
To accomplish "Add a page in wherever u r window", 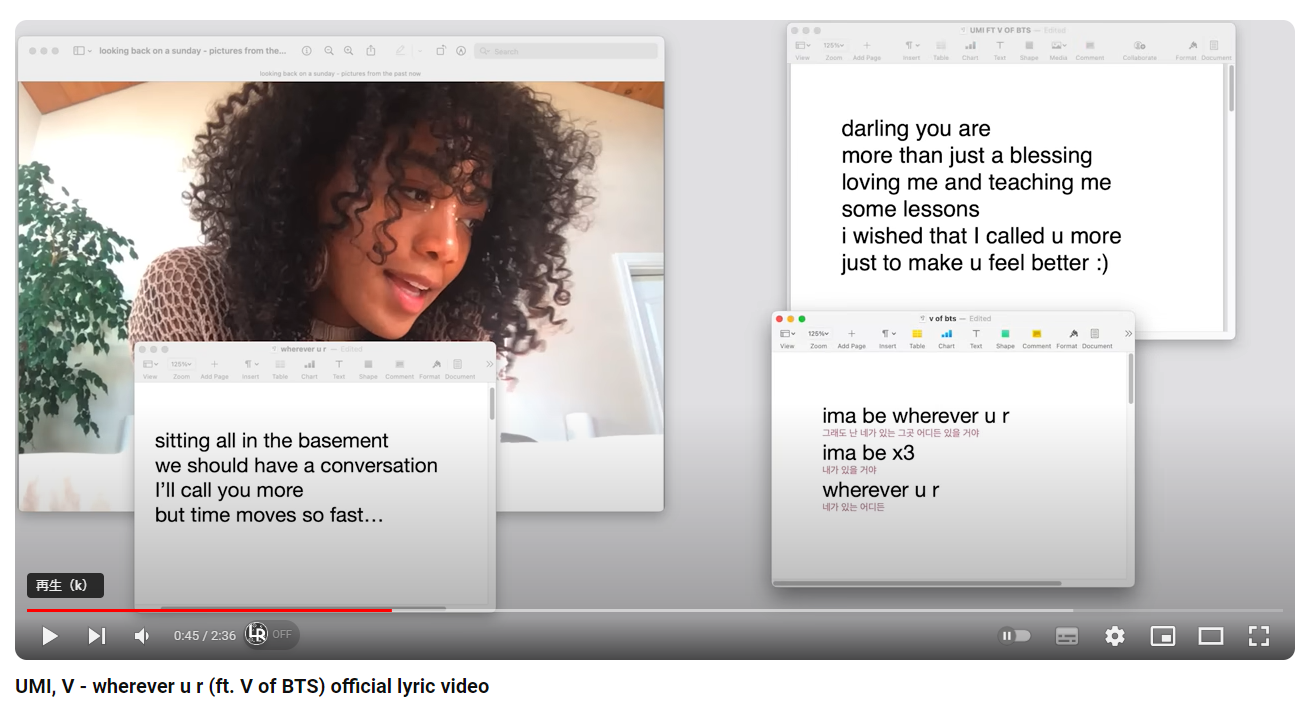I will pos(214,369).
